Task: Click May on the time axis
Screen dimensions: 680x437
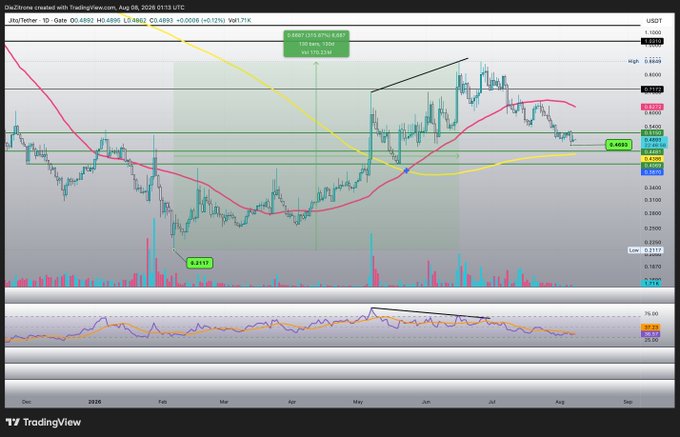Action: 358,402
